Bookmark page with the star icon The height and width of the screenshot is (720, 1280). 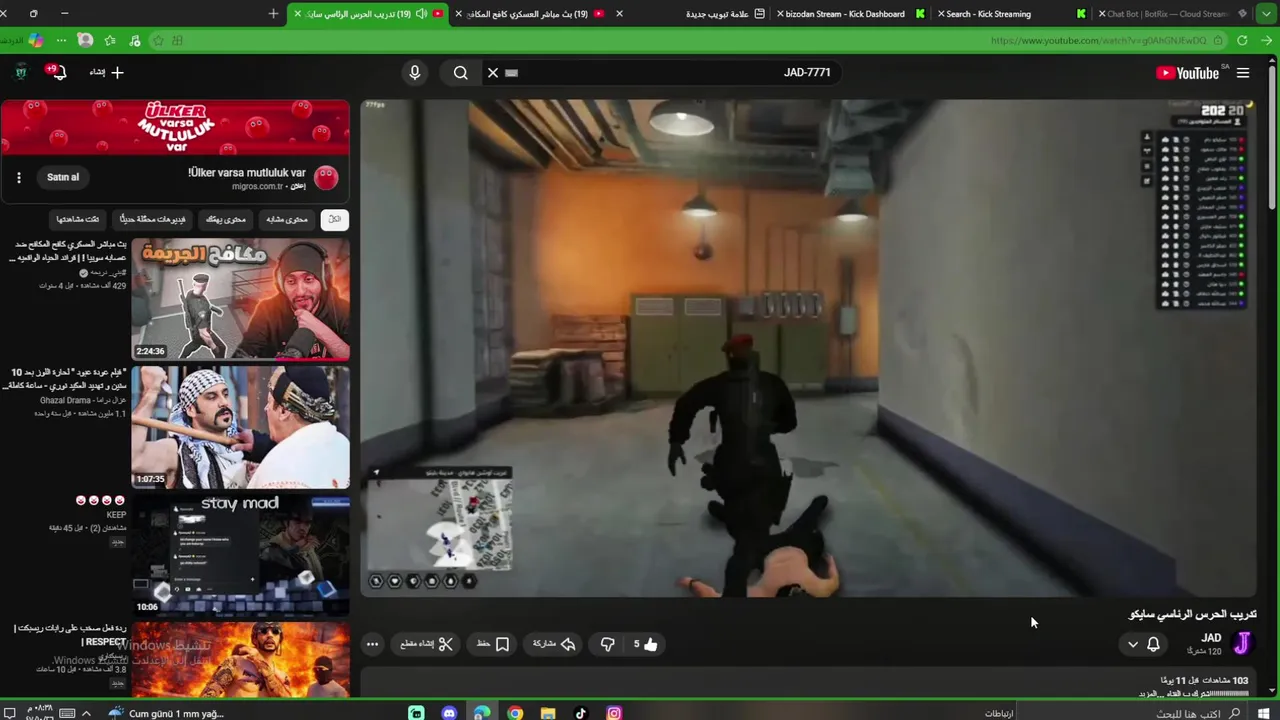tap(158, 41)
